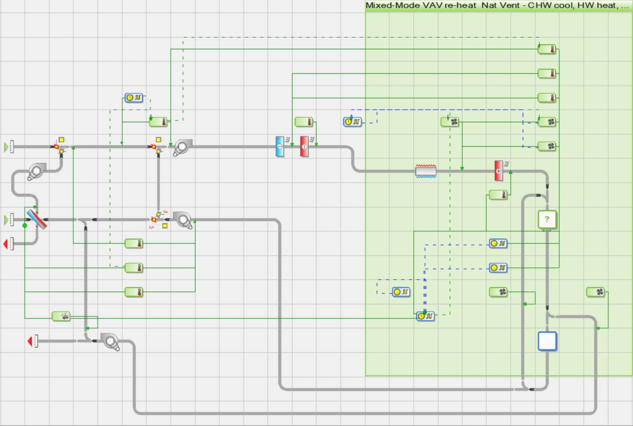633x426 pixels.
Task: Open the zone block marked with a question mark
Action: [546, 219]
